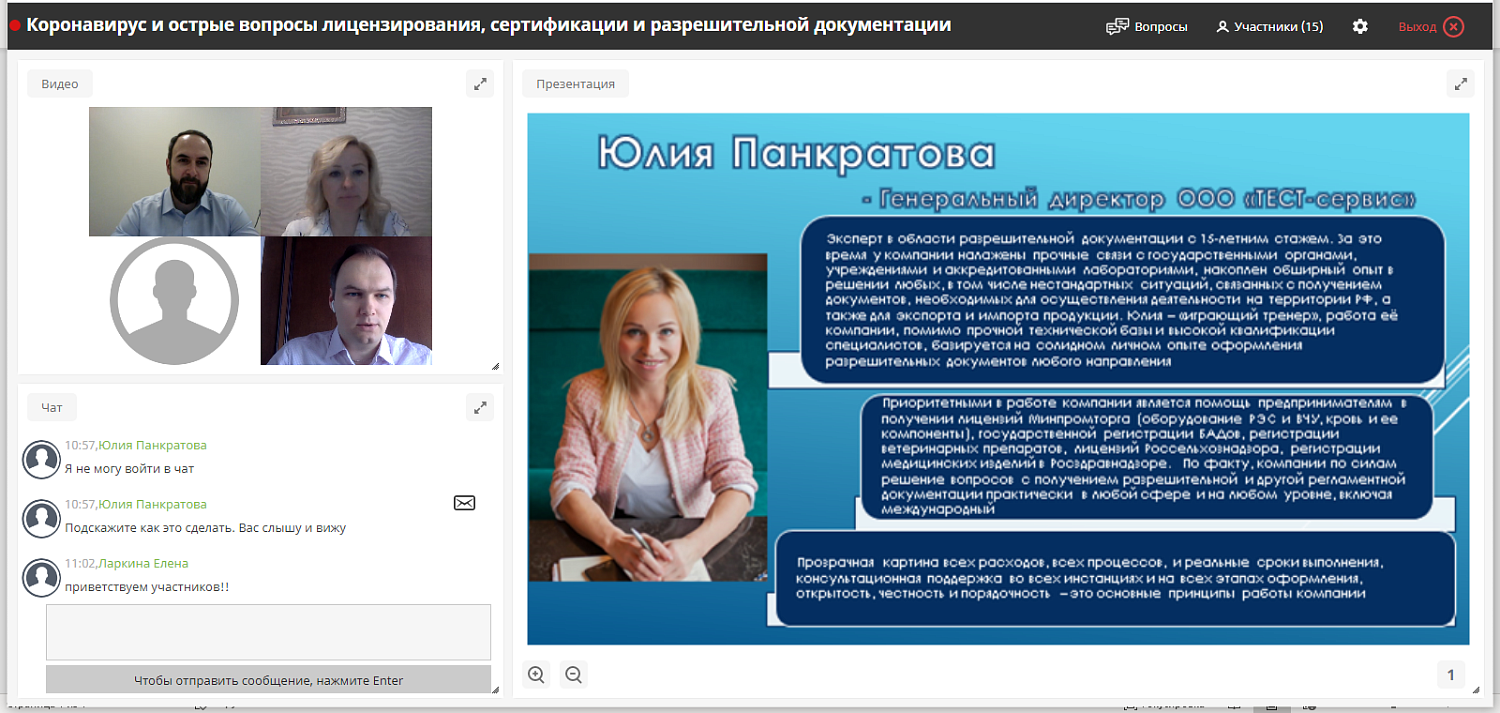Select the Видео panel tab
This screenshot has width=1500, height=713.
pos(60,84)
